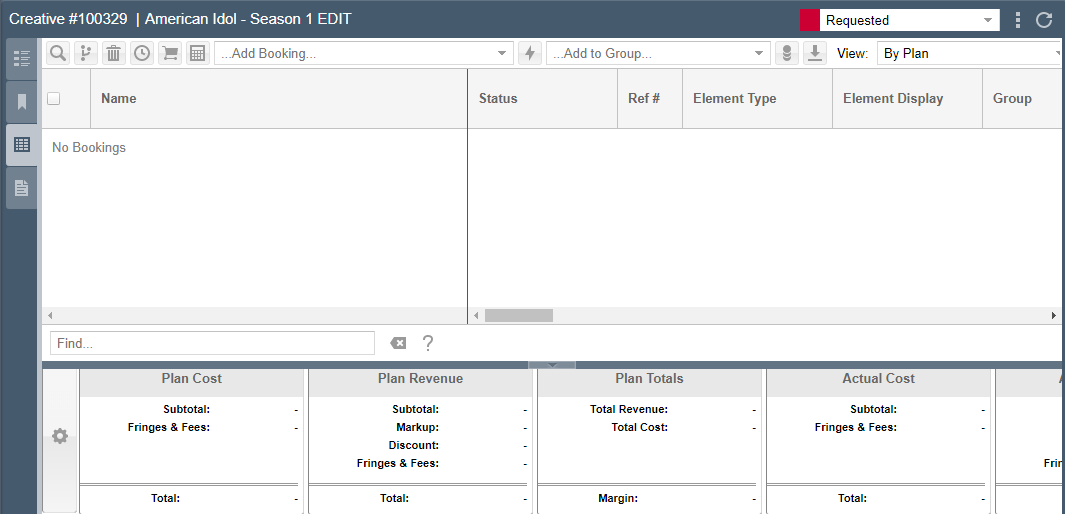
Task: Click the red status color swatch
Action: [810, 20]
